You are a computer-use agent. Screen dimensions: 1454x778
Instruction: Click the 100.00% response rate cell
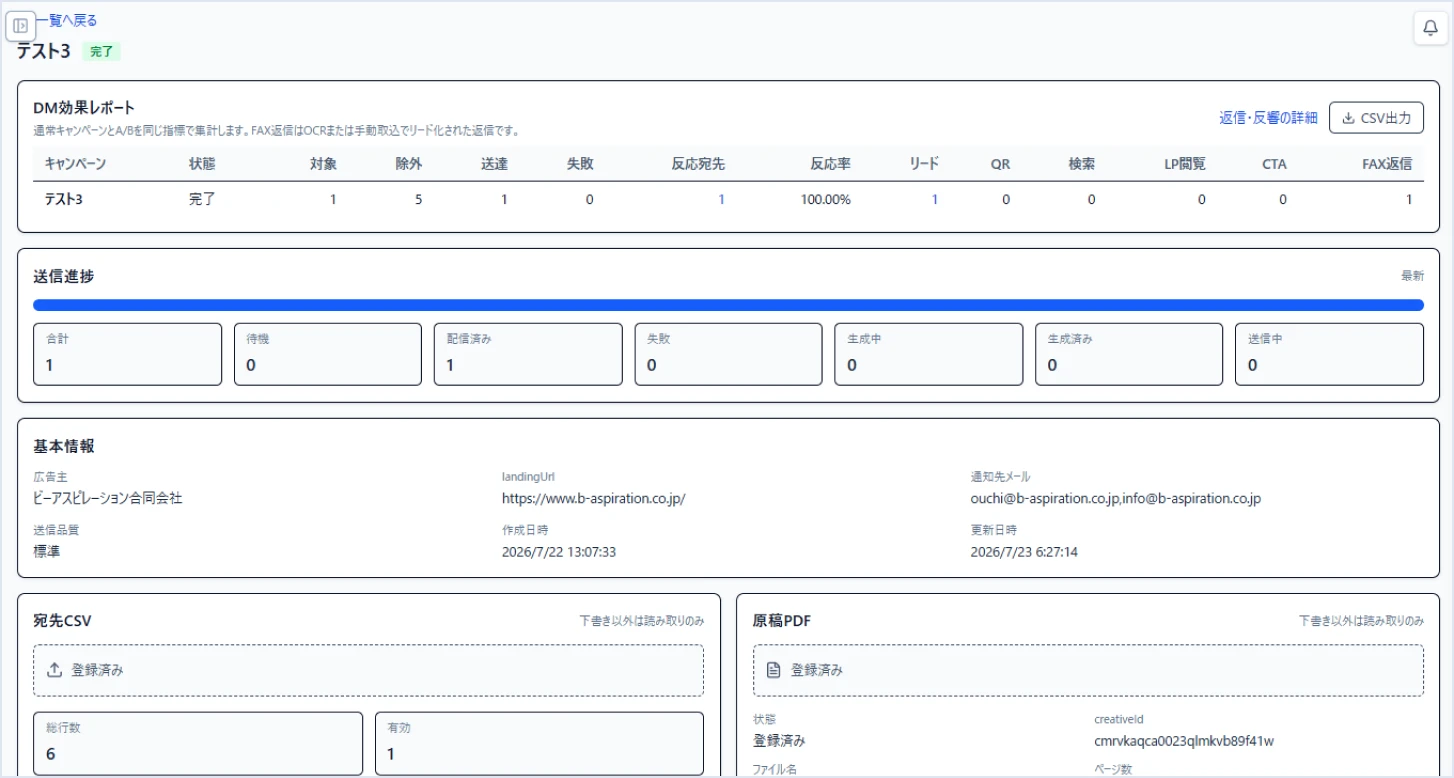826,199
